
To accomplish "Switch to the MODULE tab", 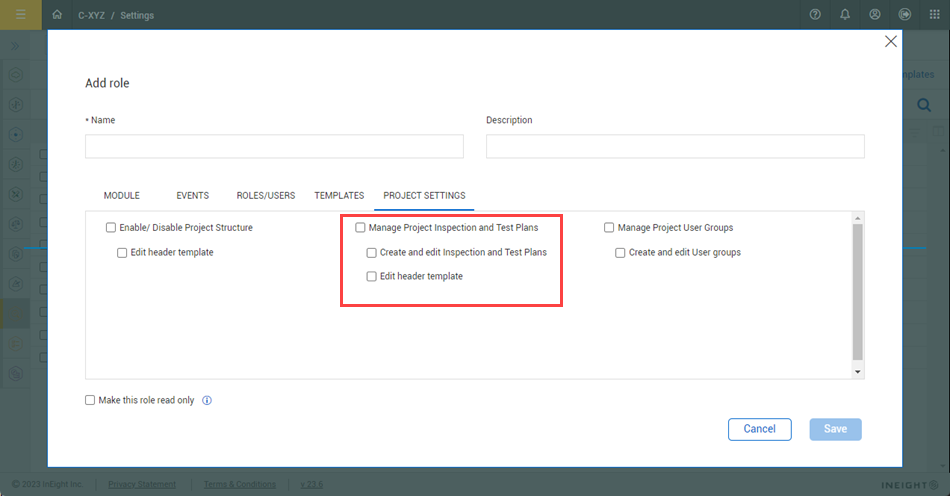I will point(122,196).
